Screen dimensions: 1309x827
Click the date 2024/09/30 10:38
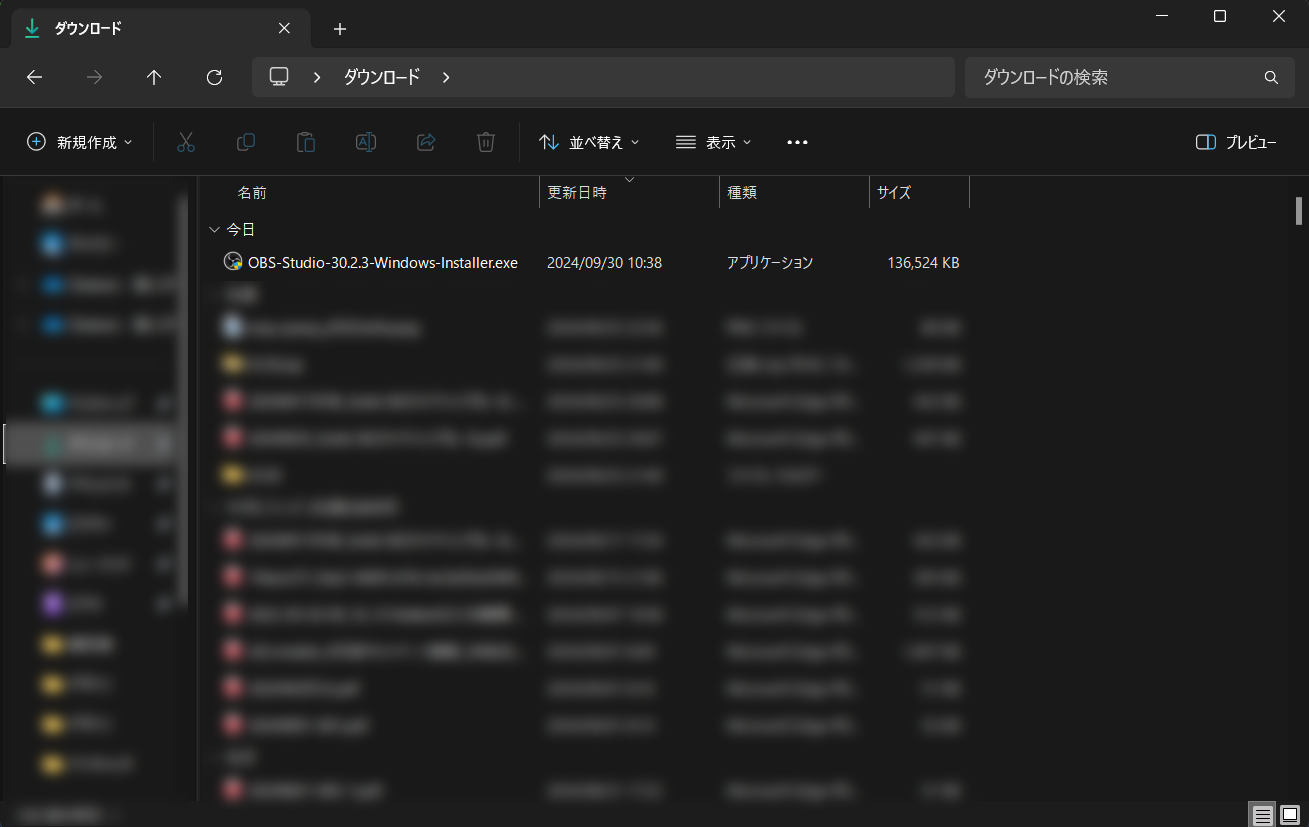coord(605,262)
